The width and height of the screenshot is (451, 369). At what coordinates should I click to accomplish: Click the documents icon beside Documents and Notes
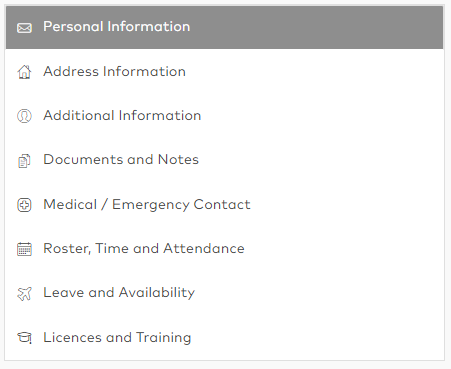coord(24,161)
